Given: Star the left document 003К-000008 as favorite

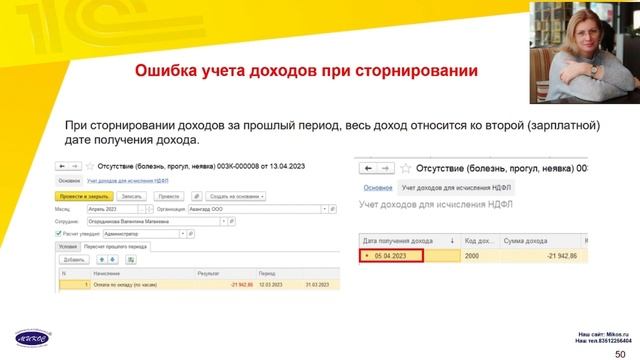Looking at the screenshot, I should 90,167.
